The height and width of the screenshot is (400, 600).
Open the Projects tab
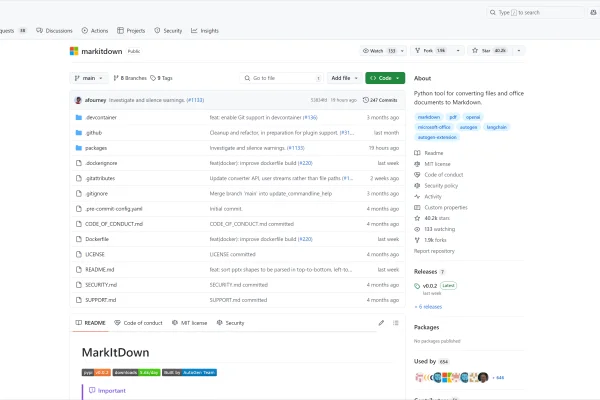coord(131,31)
